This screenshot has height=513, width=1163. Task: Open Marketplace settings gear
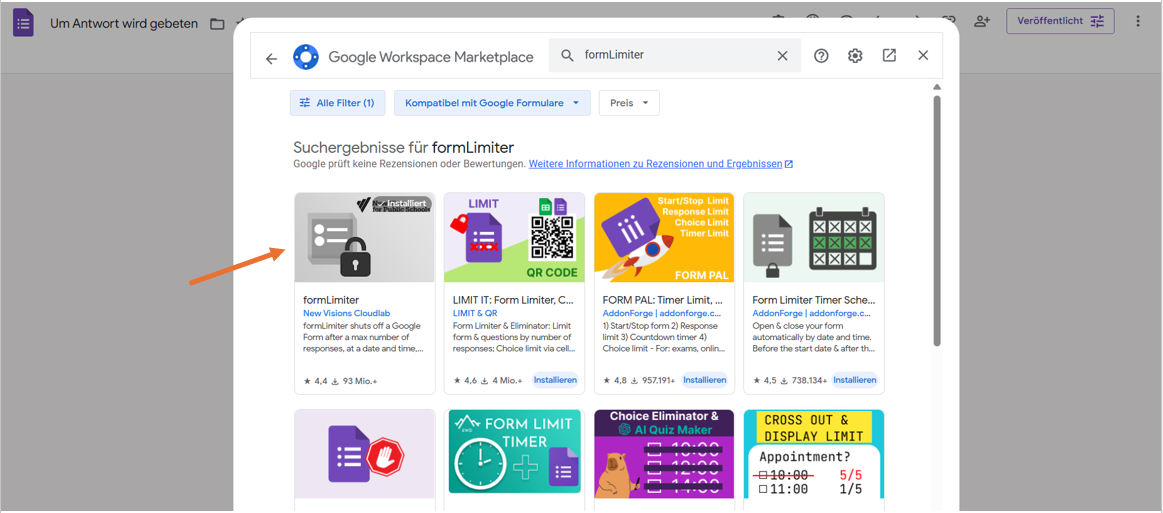coord(855,56)
